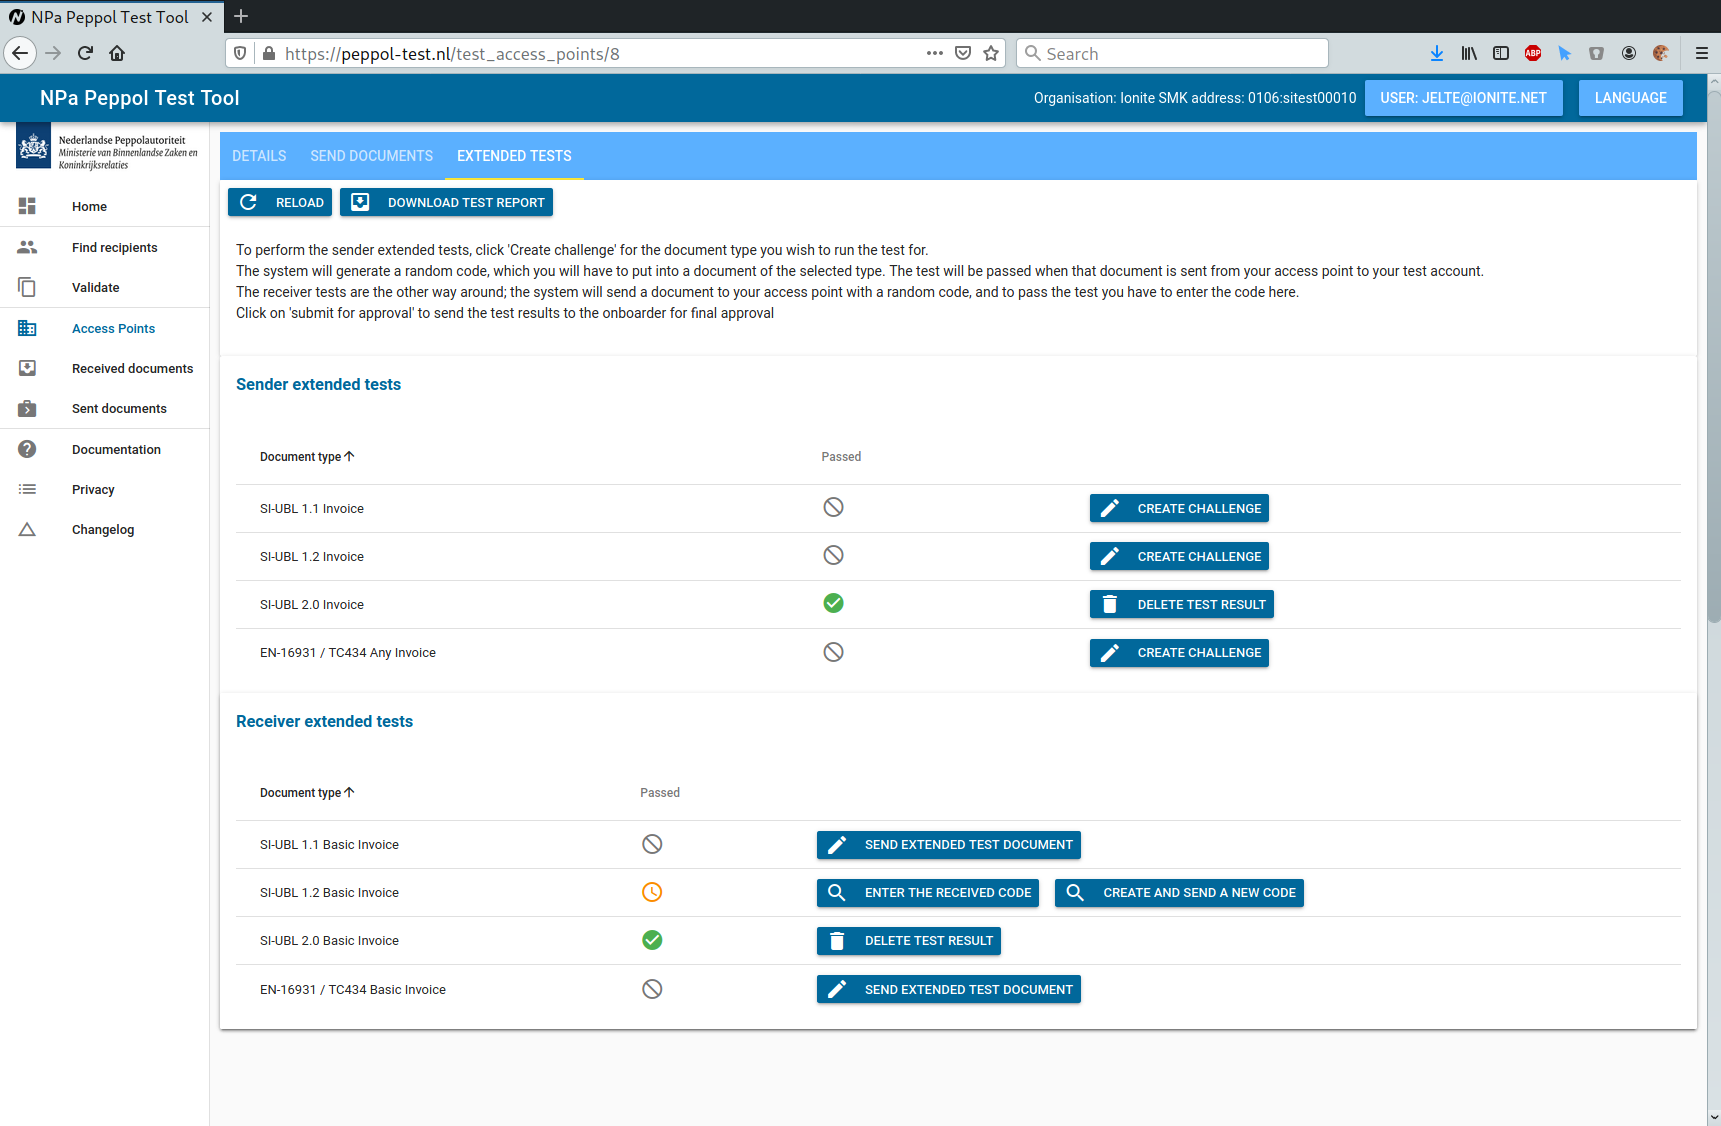The width and height of the screenshot is (1721, 1126).
Task: Switch to the DETAILS tab
Action: point(259,156)
